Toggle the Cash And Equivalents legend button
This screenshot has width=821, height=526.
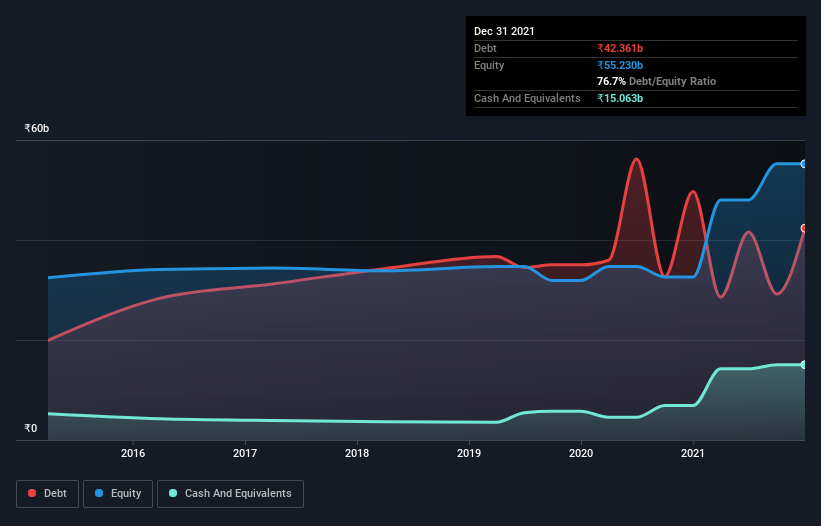(230, 494)
